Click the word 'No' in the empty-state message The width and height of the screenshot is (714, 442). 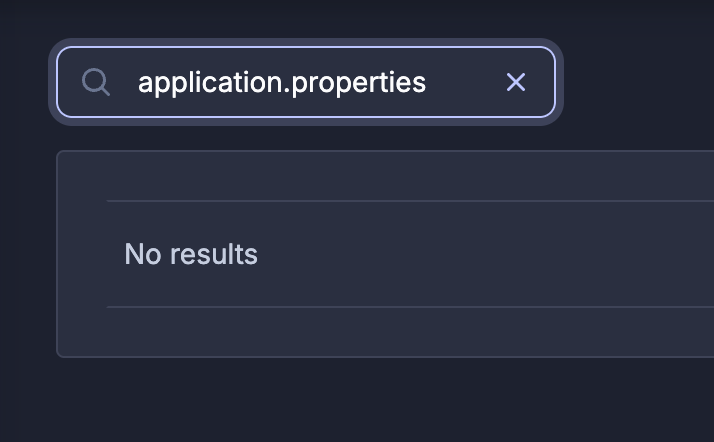coord(143,254)
